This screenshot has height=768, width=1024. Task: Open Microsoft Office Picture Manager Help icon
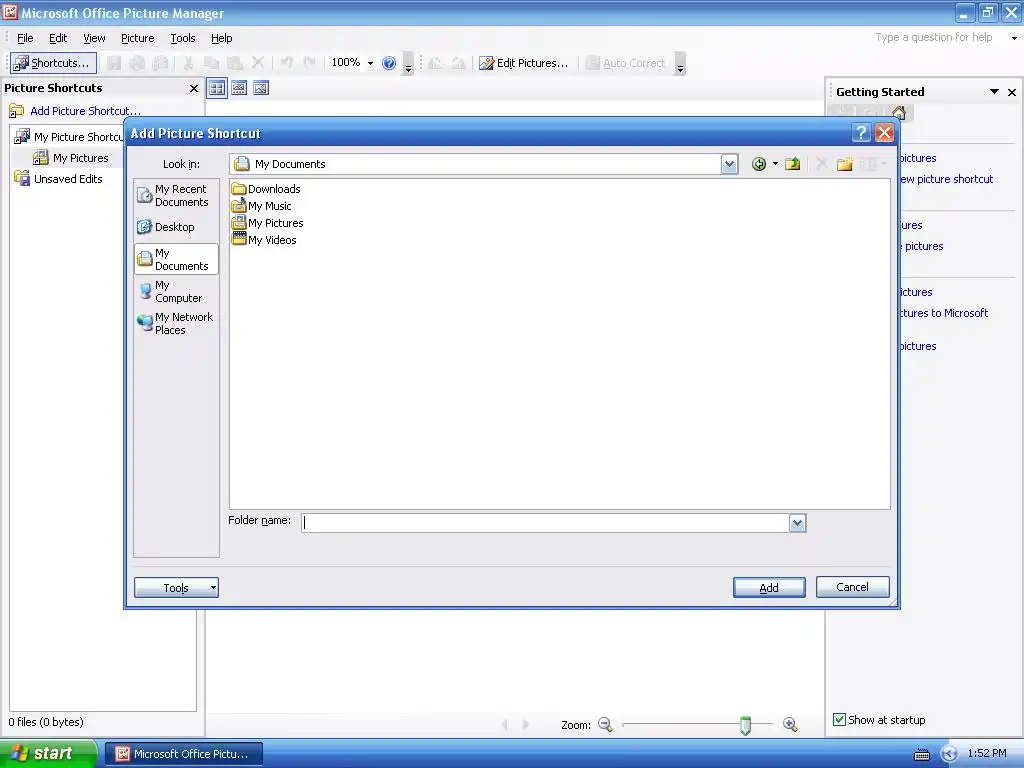click(389, 63)
